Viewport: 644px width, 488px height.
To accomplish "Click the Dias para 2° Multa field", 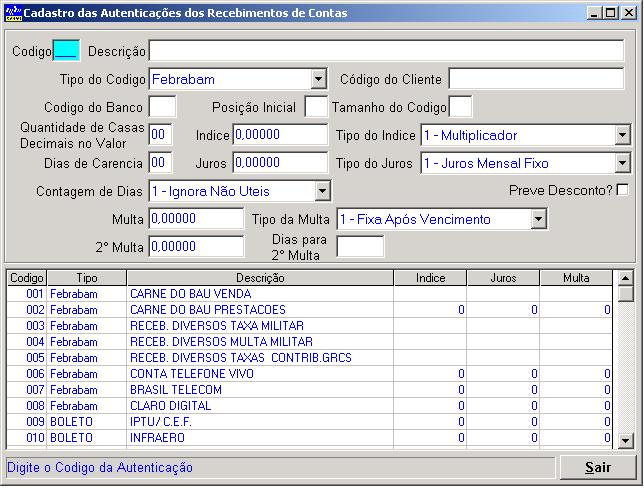I will [360, 246].
